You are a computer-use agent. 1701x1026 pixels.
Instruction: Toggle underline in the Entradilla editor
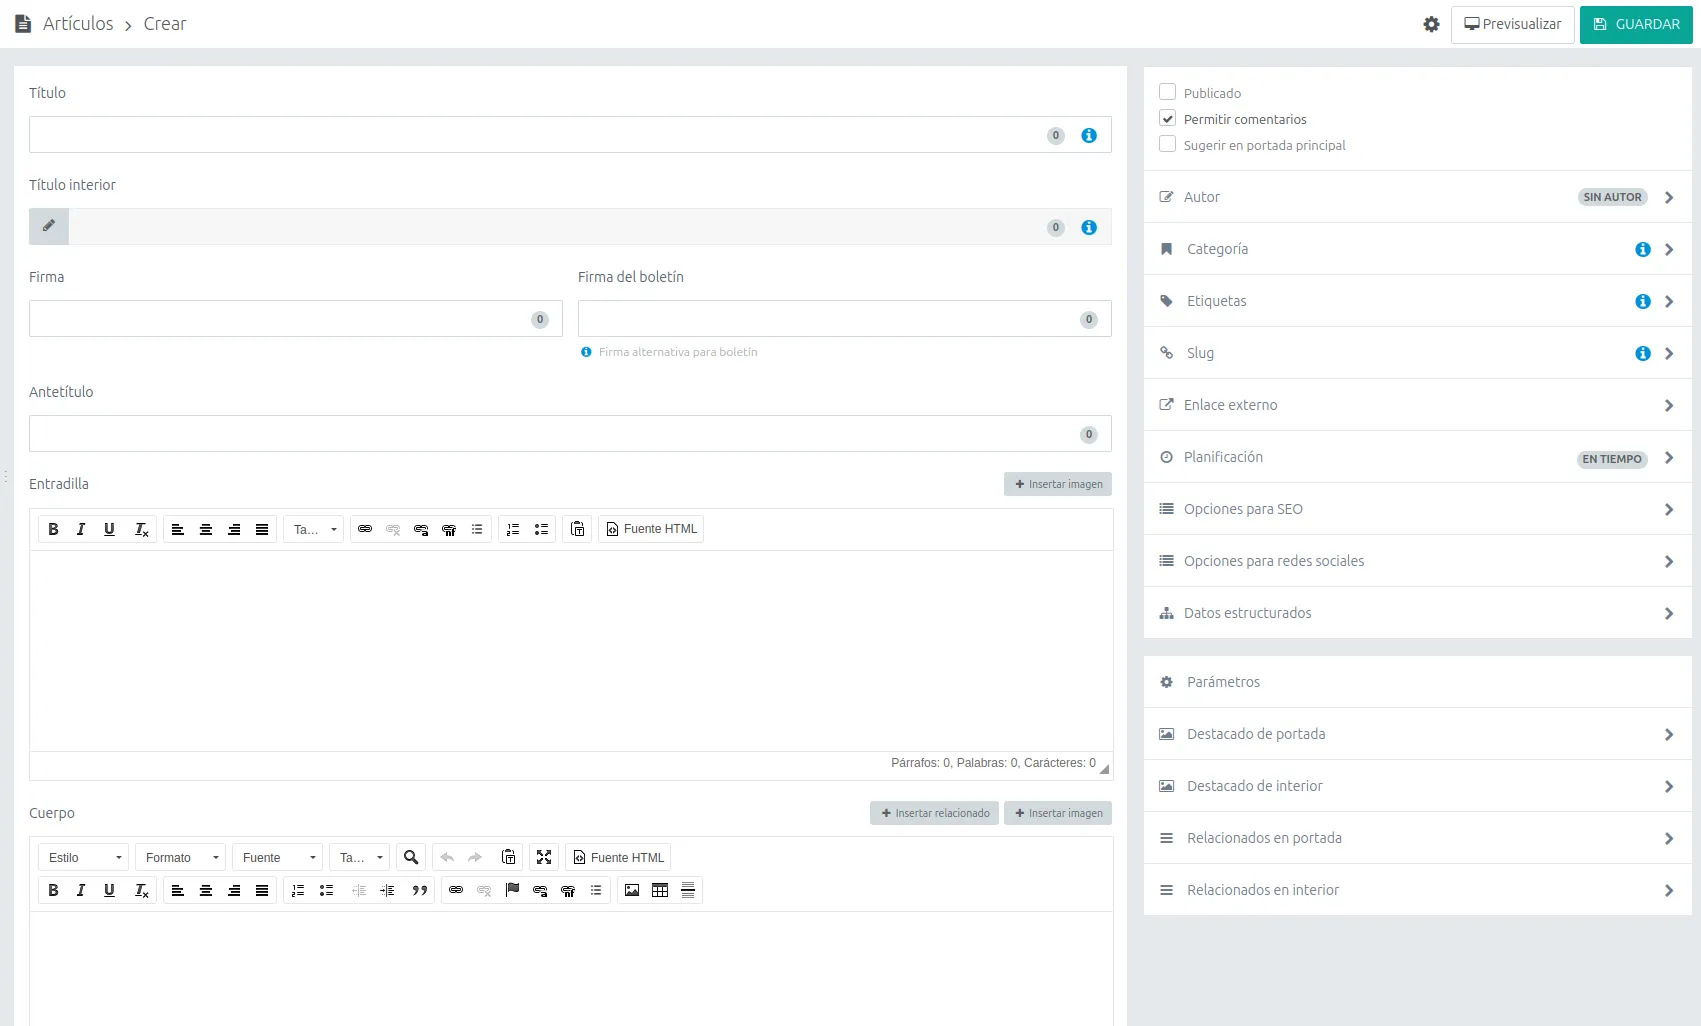pos(109,529)
